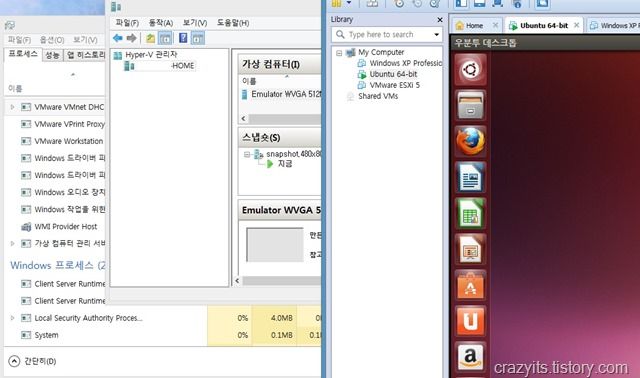640x378 pixels.
Task: Open Ubuntu Dash home launcher icon
Action: click(x=470, y=70)
